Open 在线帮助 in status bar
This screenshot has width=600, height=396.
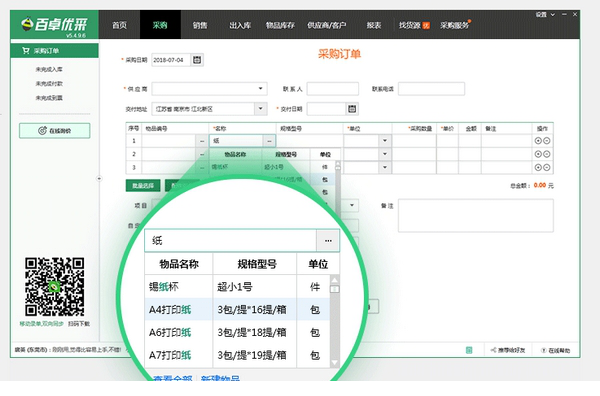tap(556, 350)
